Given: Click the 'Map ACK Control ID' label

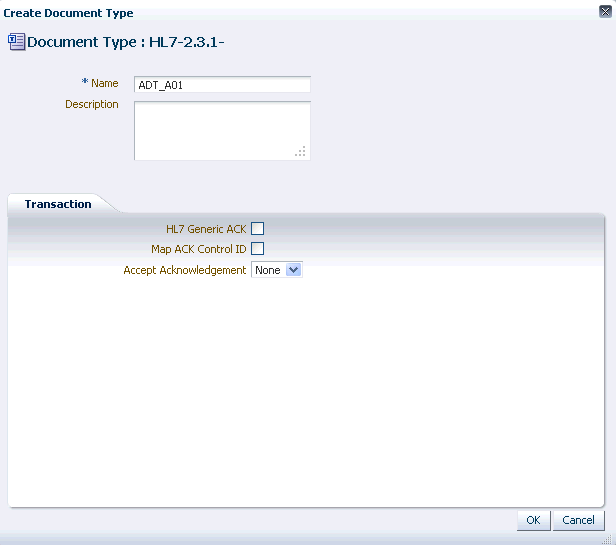Looking at the screenshot, I should 199,249.
